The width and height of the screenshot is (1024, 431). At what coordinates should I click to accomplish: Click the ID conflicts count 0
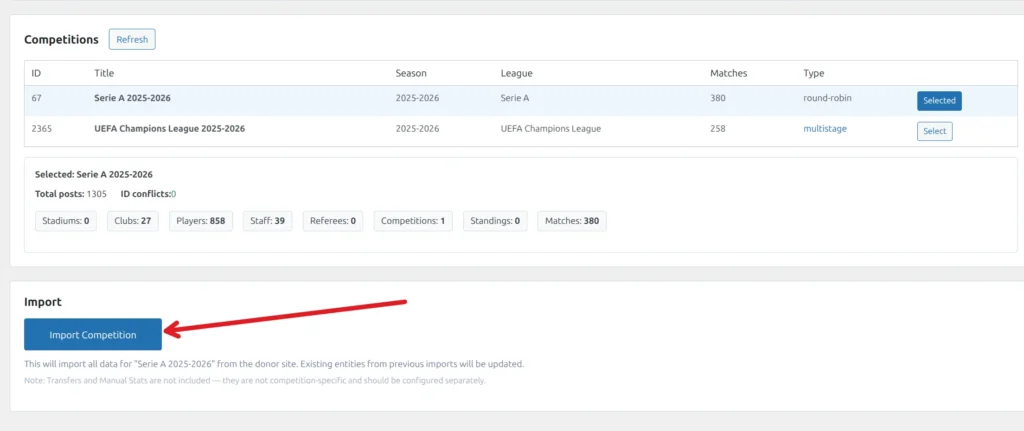[174, 194]
